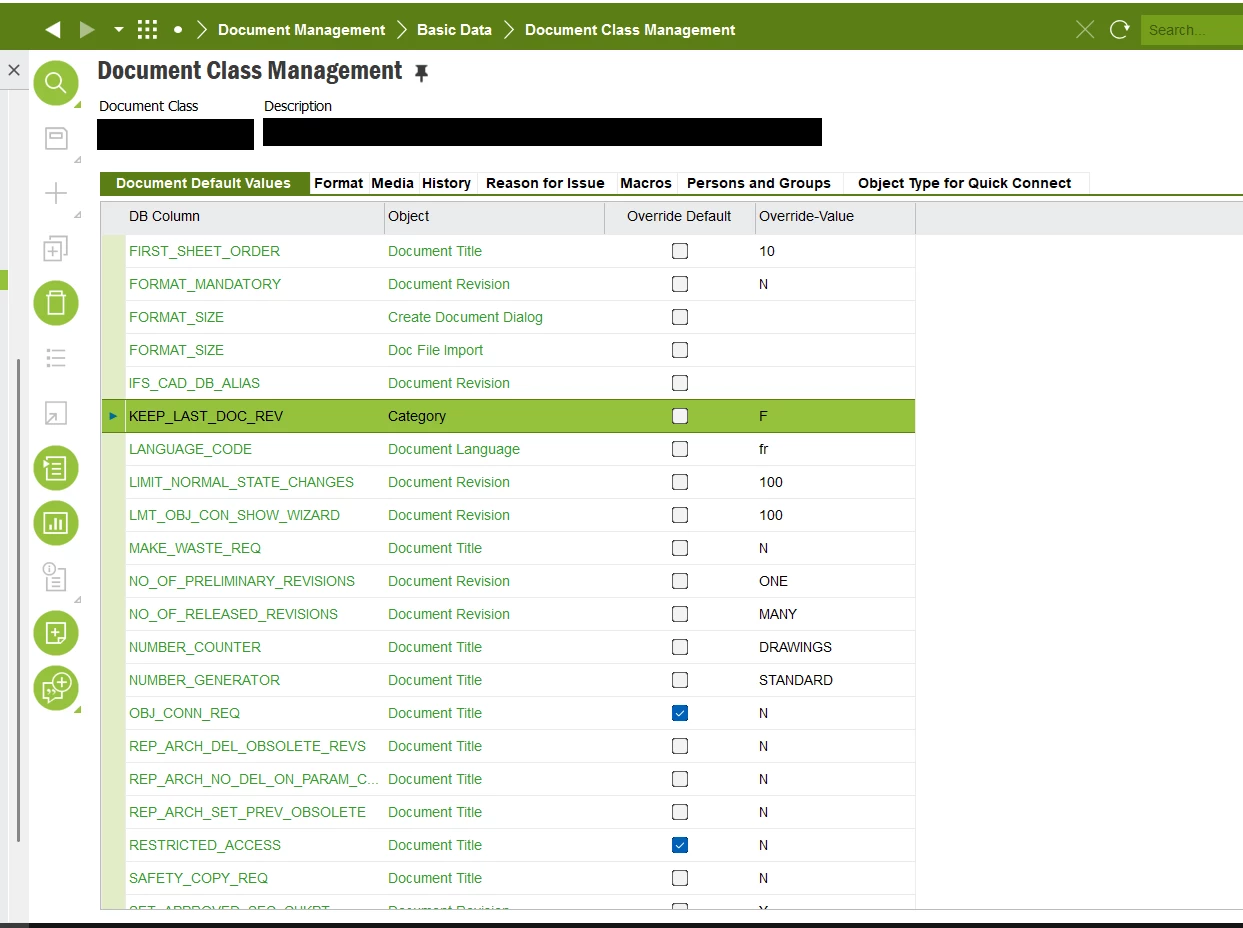Sort by Override Default column header
Viewport: 1243px width, 928px height.
[680, 216]
